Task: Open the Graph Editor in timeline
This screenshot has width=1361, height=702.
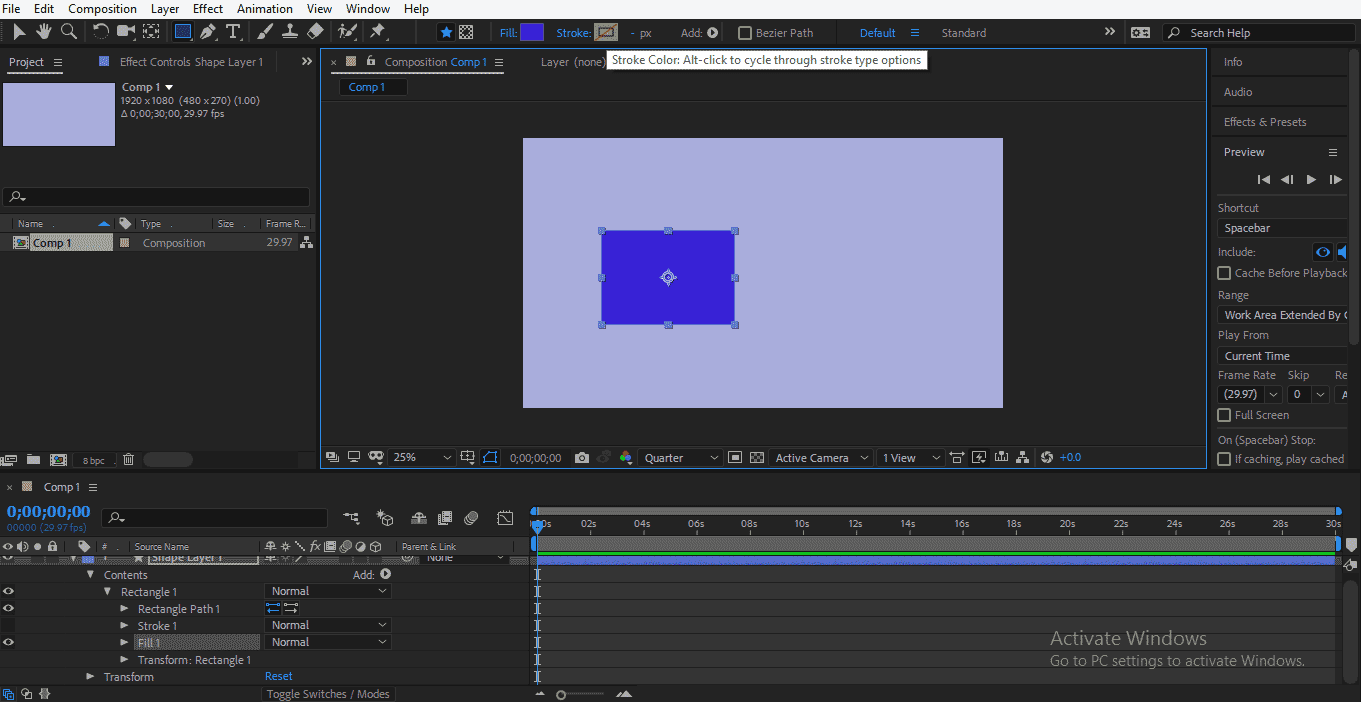Action: (505, 518)
